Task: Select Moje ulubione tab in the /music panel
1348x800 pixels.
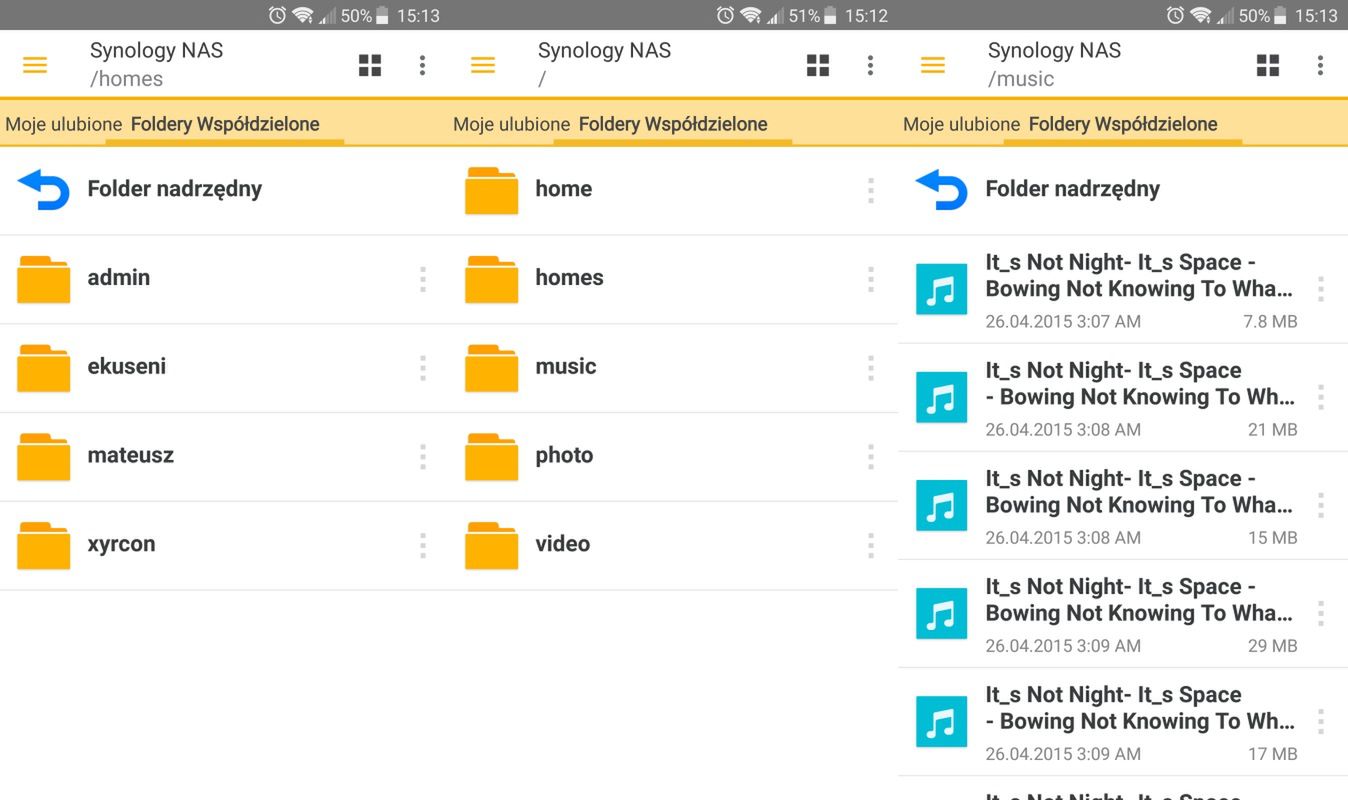Action: point(961,125)
